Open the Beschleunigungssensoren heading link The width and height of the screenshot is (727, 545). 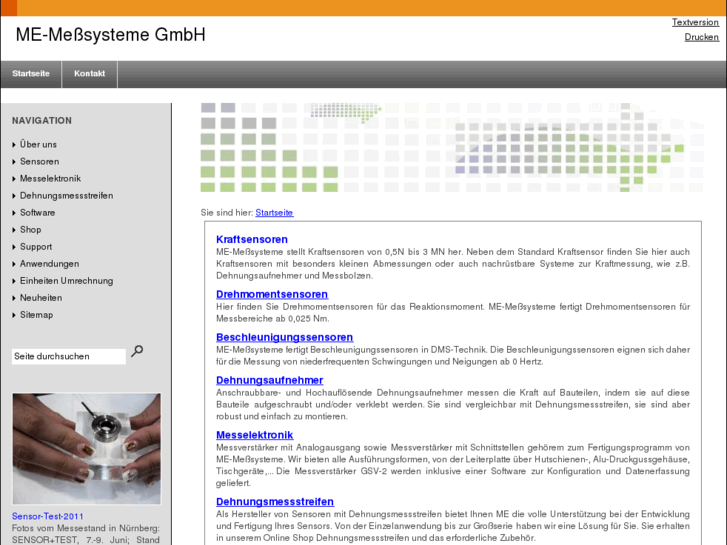point(285,337)
